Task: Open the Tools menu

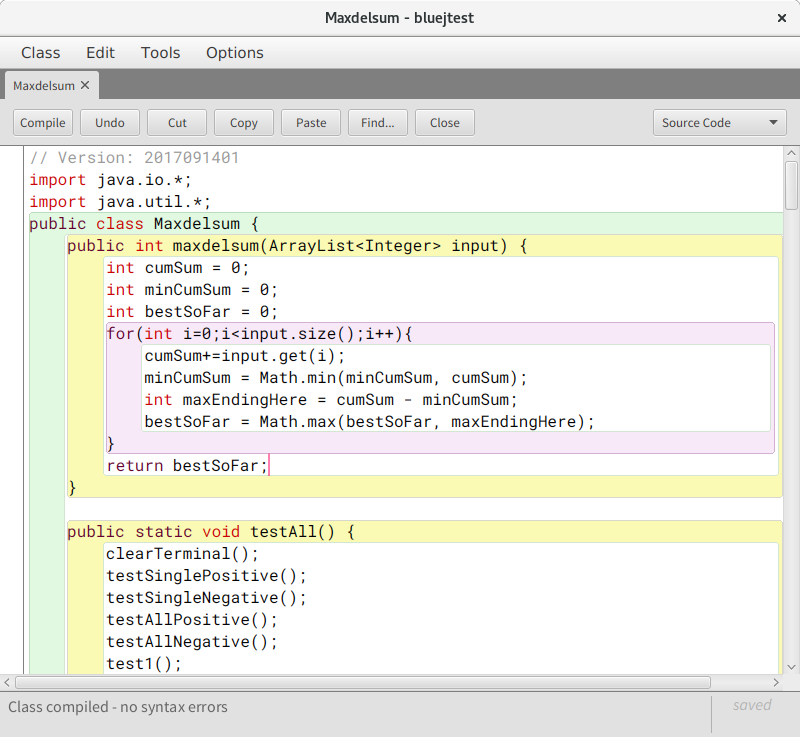Action: (x=161, y=53)
